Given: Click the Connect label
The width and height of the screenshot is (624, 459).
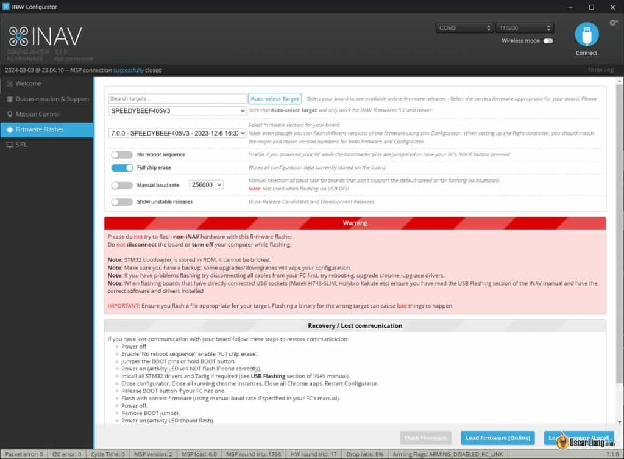Looking at the screenshot, I should pos(587,53).
